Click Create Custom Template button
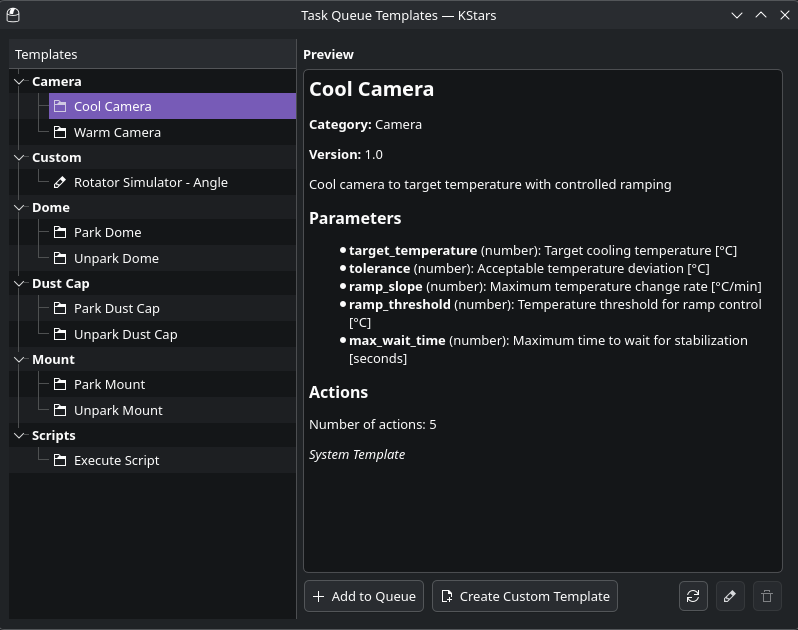 click(x=525, y=596)
